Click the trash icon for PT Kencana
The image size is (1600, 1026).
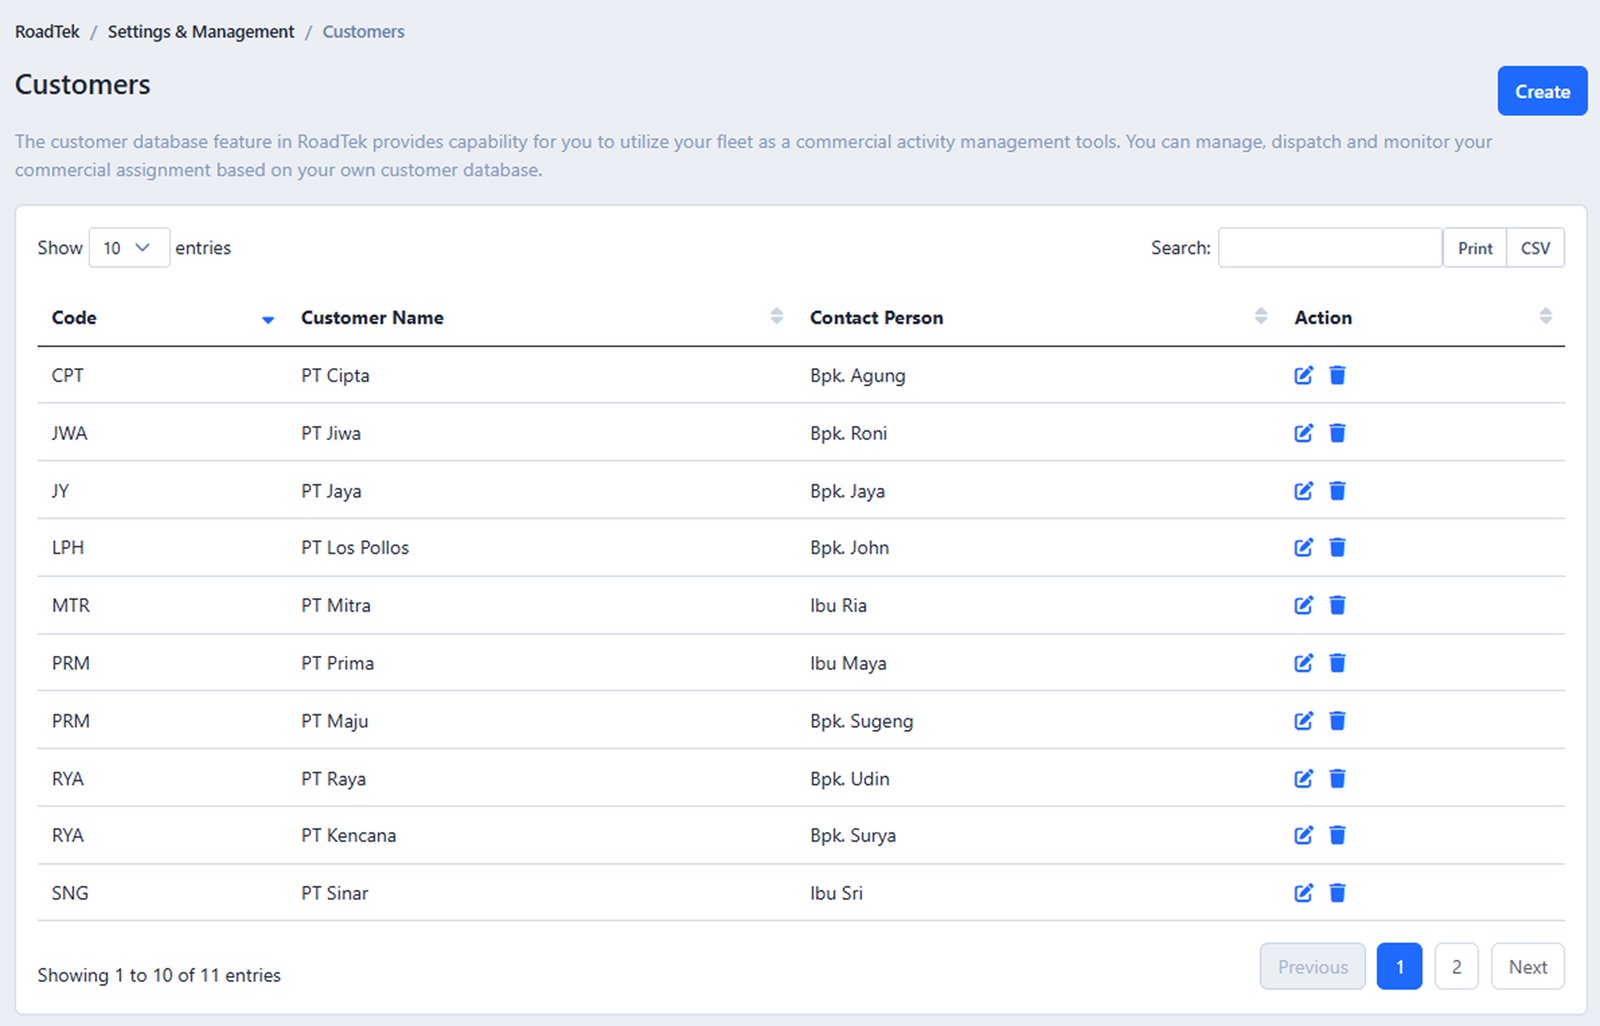(1337, 835)
